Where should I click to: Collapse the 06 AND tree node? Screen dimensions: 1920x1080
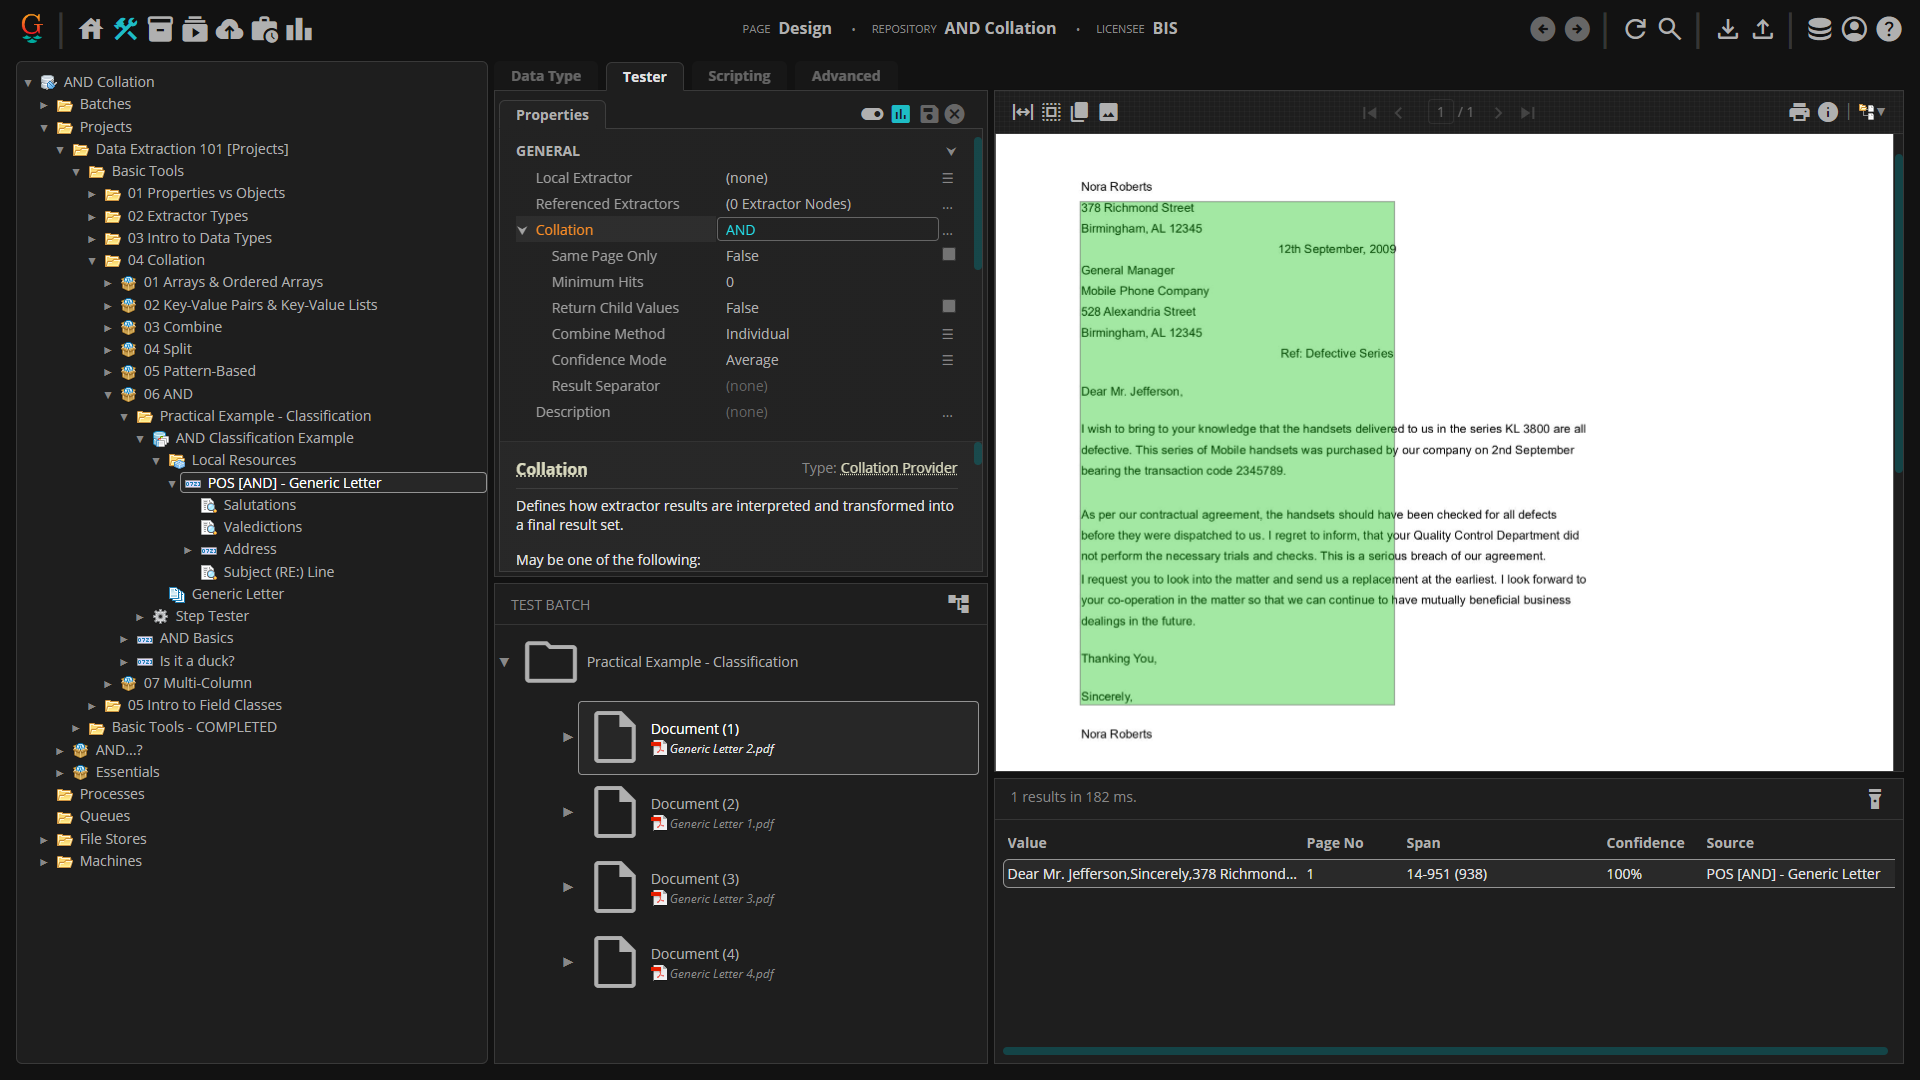[x=108, y=395]
